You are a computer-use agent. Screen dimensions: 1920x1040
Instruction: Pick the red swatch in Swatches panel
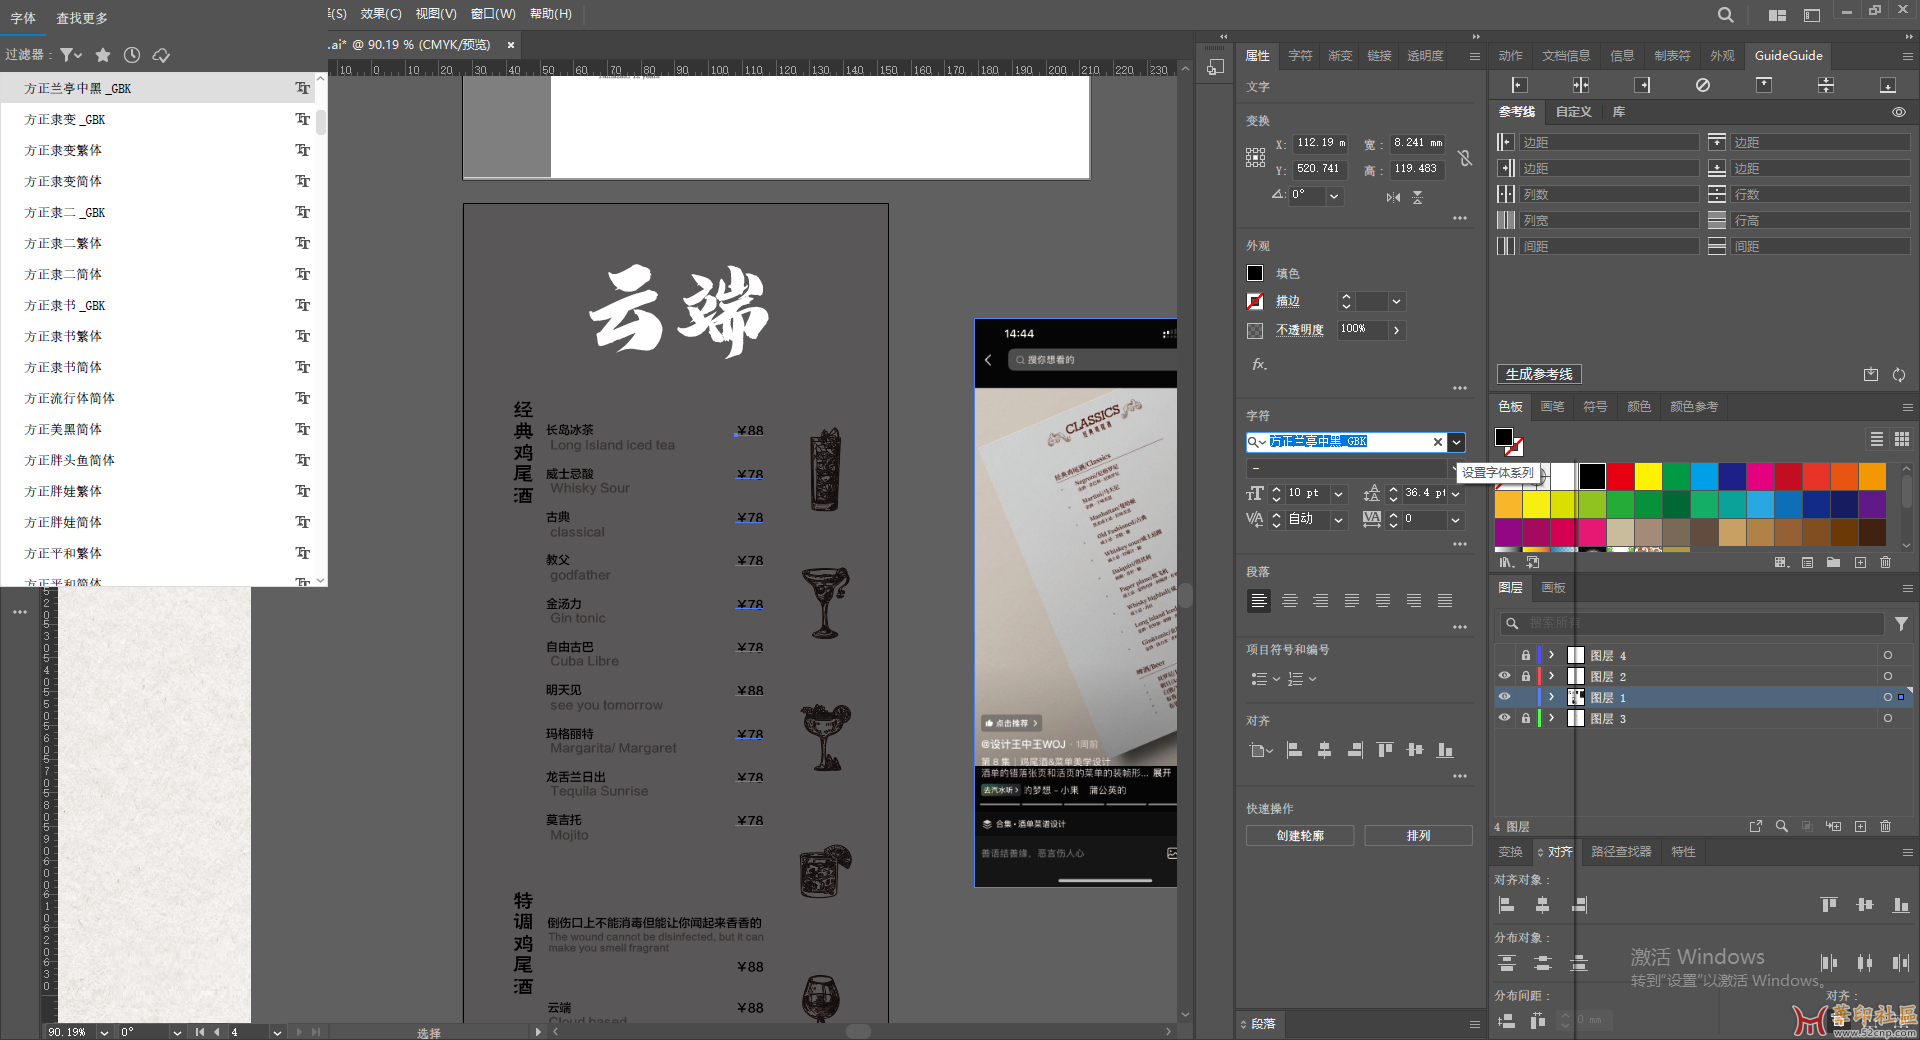(x=1621, y=476)
